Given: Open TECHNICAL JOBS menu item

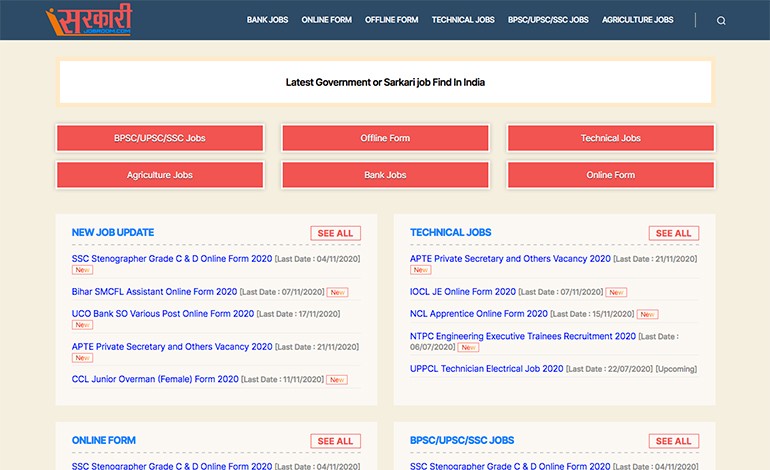Looking at the screenshot, I should click(x=463, y=20).
